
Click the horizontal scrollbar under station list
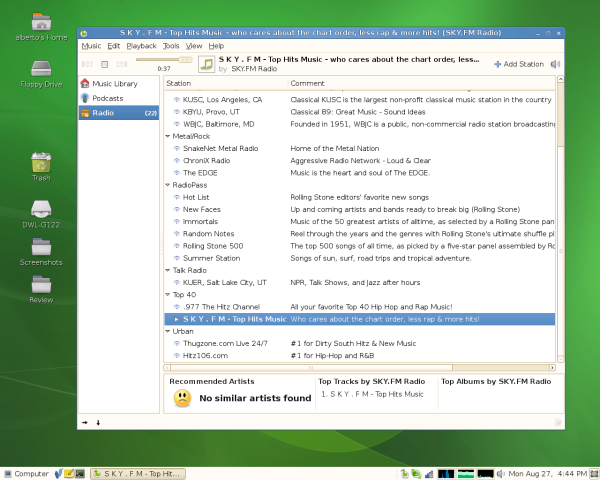tap(311, 368)
